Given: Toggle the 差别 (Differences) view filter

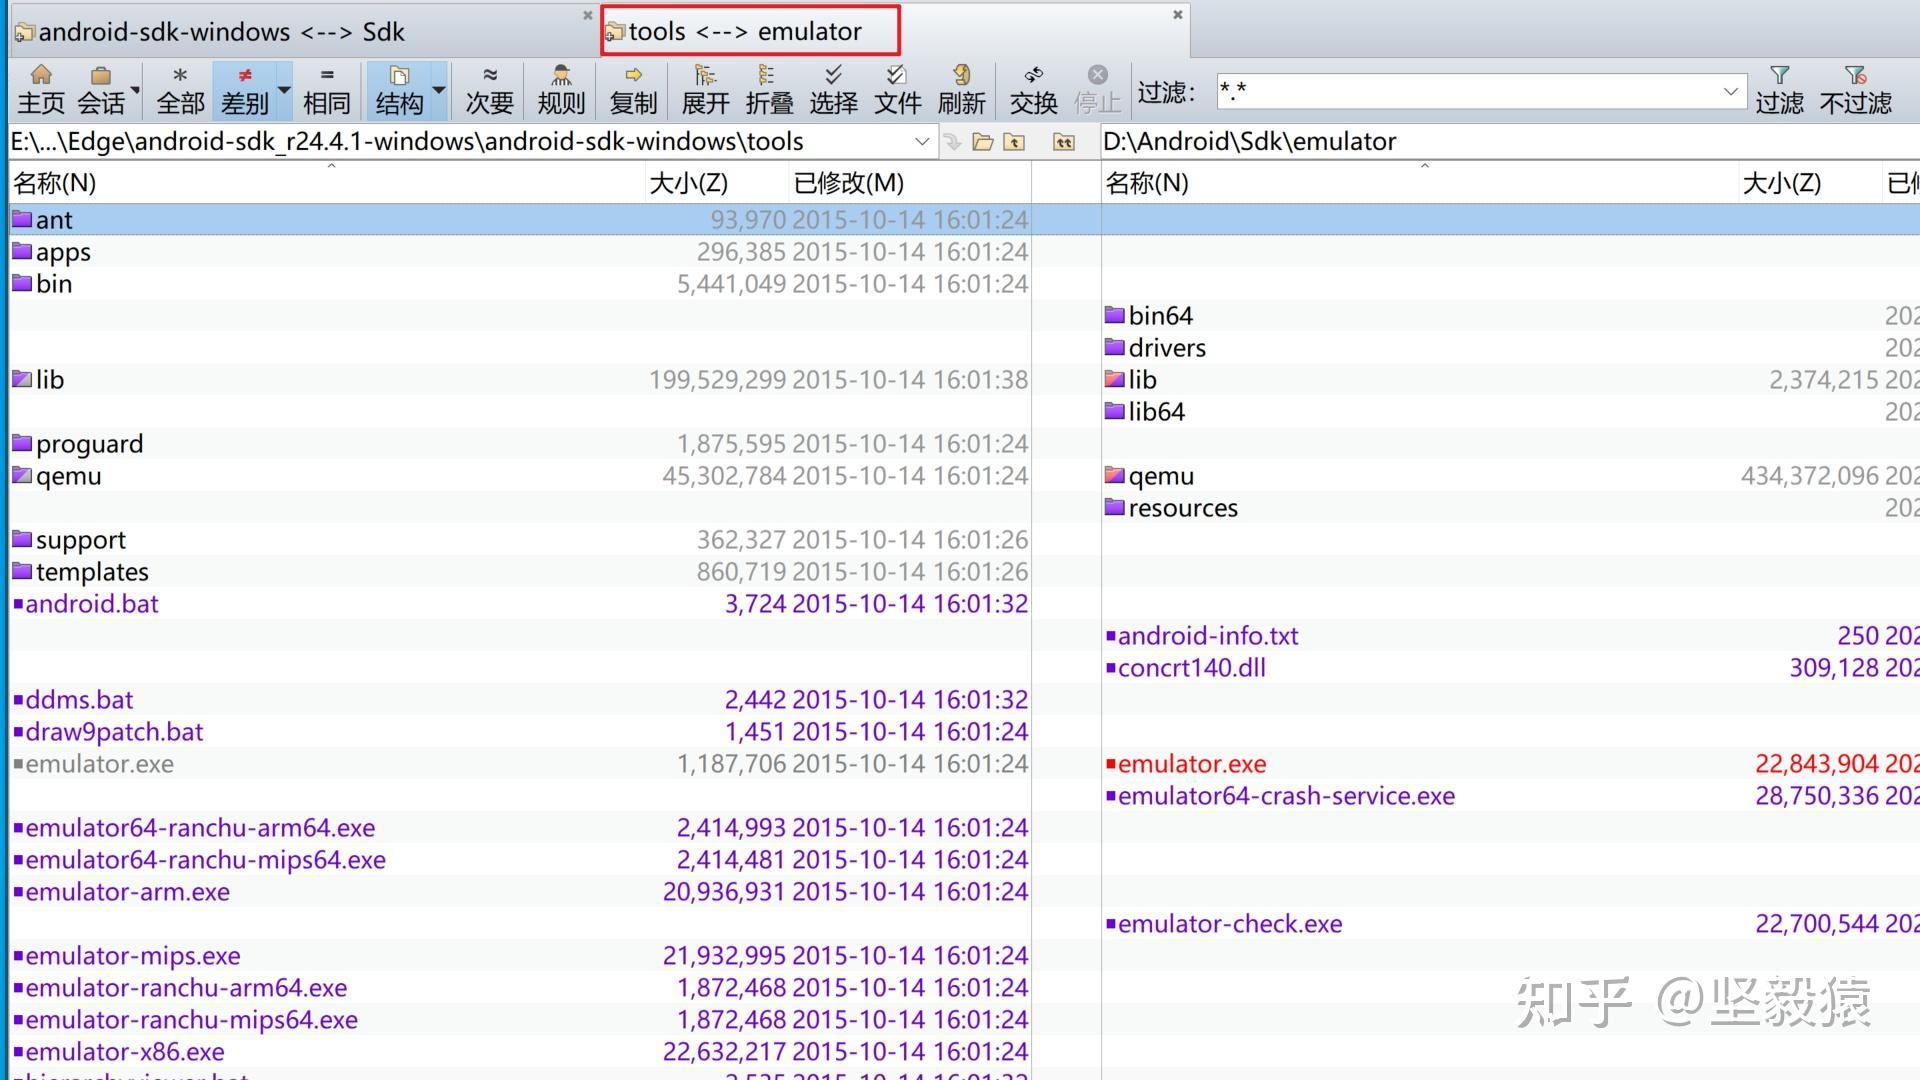Looking at the screenshot, I should tap(244, 89).
